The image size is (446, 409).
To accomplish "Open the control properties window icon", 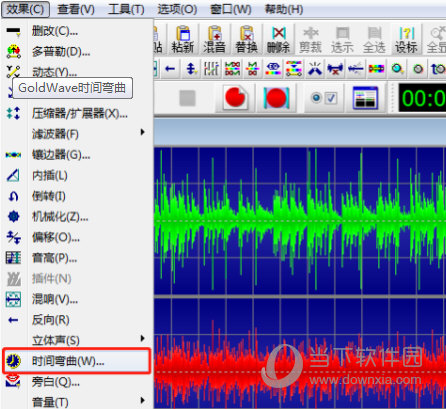I will click(x=365, y=98).
